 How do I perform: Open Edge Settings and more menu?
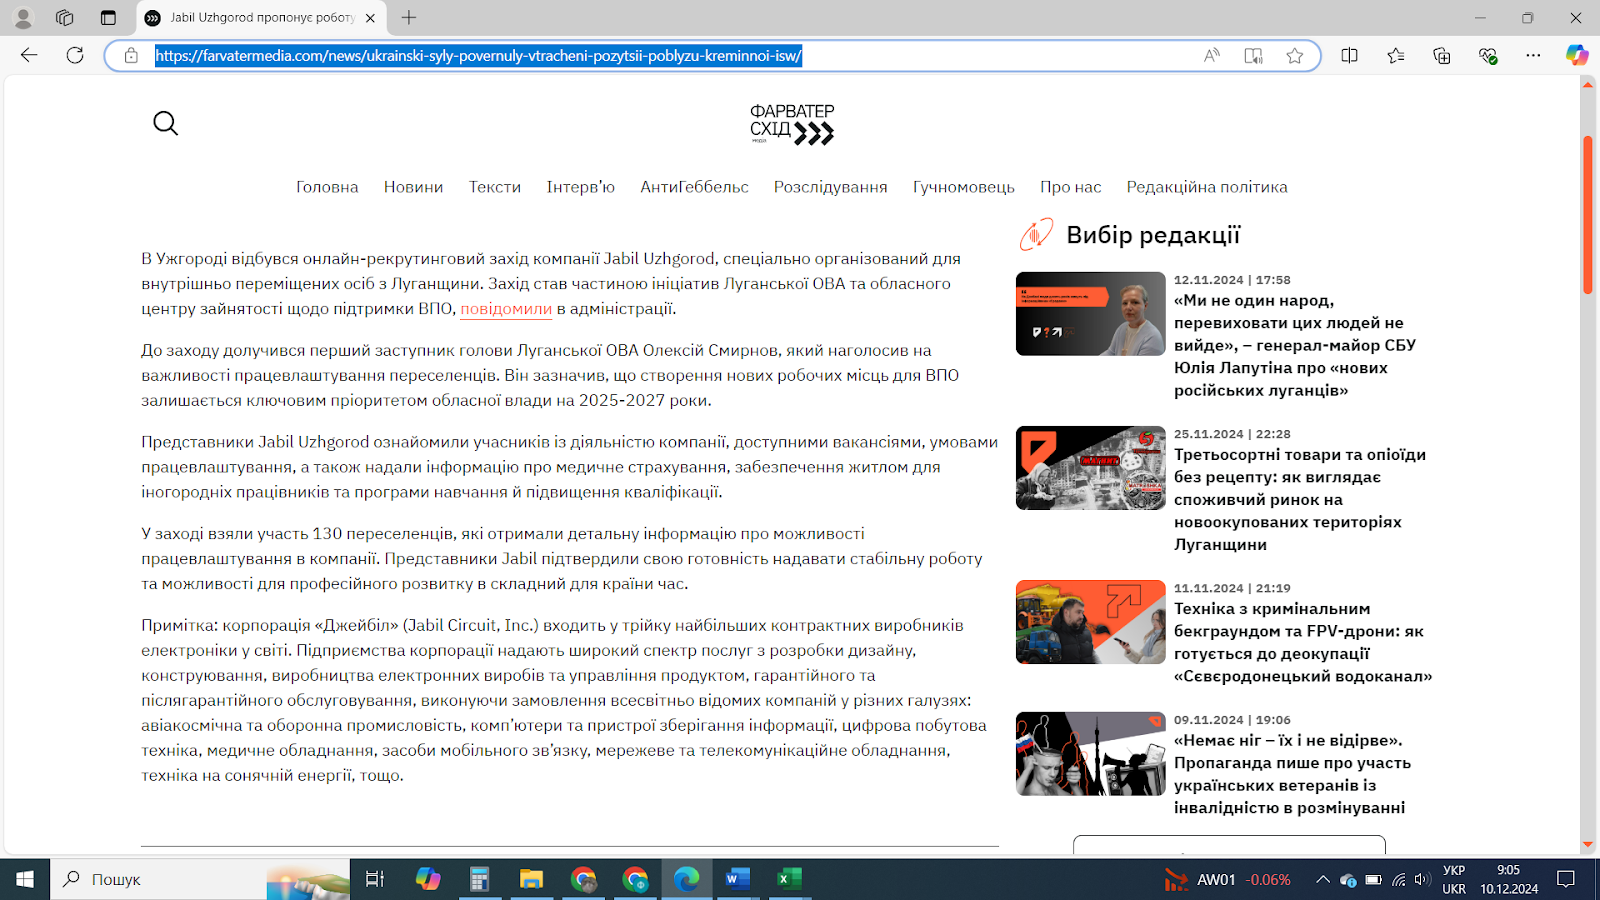pyautogui.click(x=1533, y=56)
